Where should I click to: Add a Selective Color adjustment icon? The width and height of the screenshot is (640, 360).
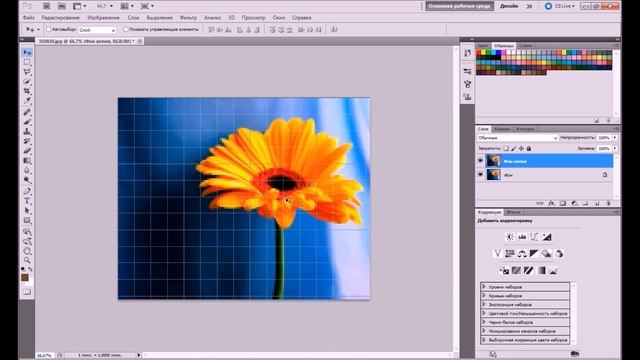click(x=553, y=270)
